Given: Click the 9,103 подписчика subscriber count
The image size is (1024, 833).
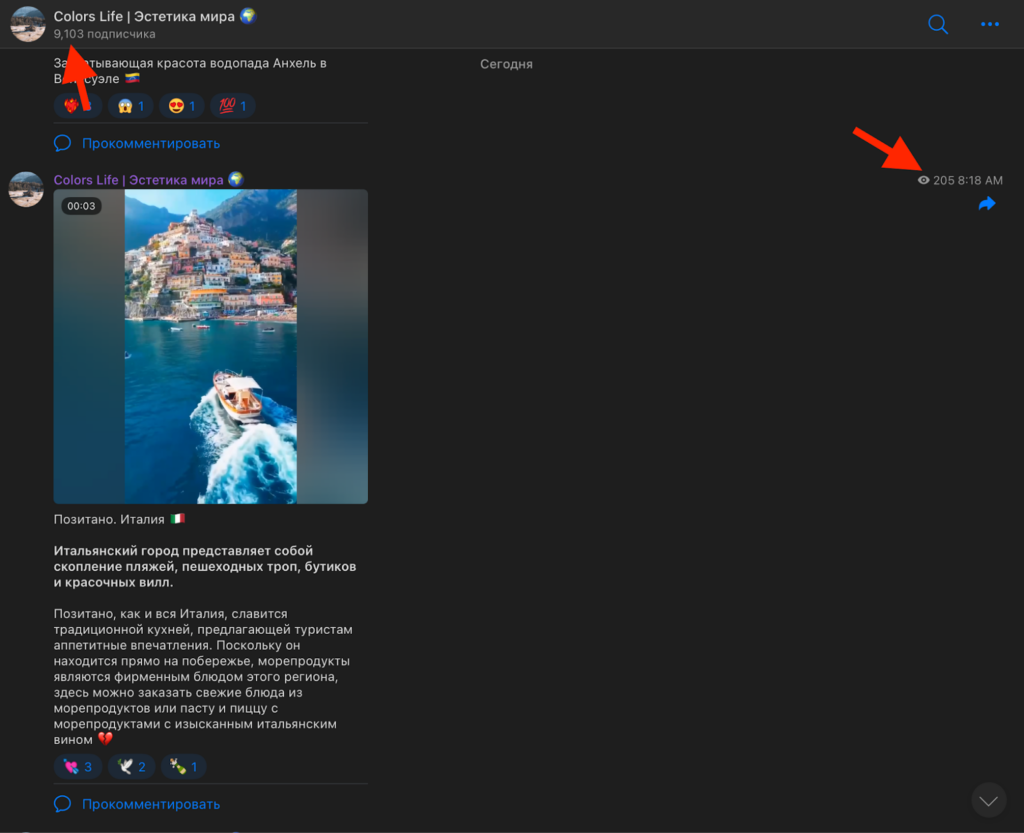Looking at the screenshot, I should [104, 34].
